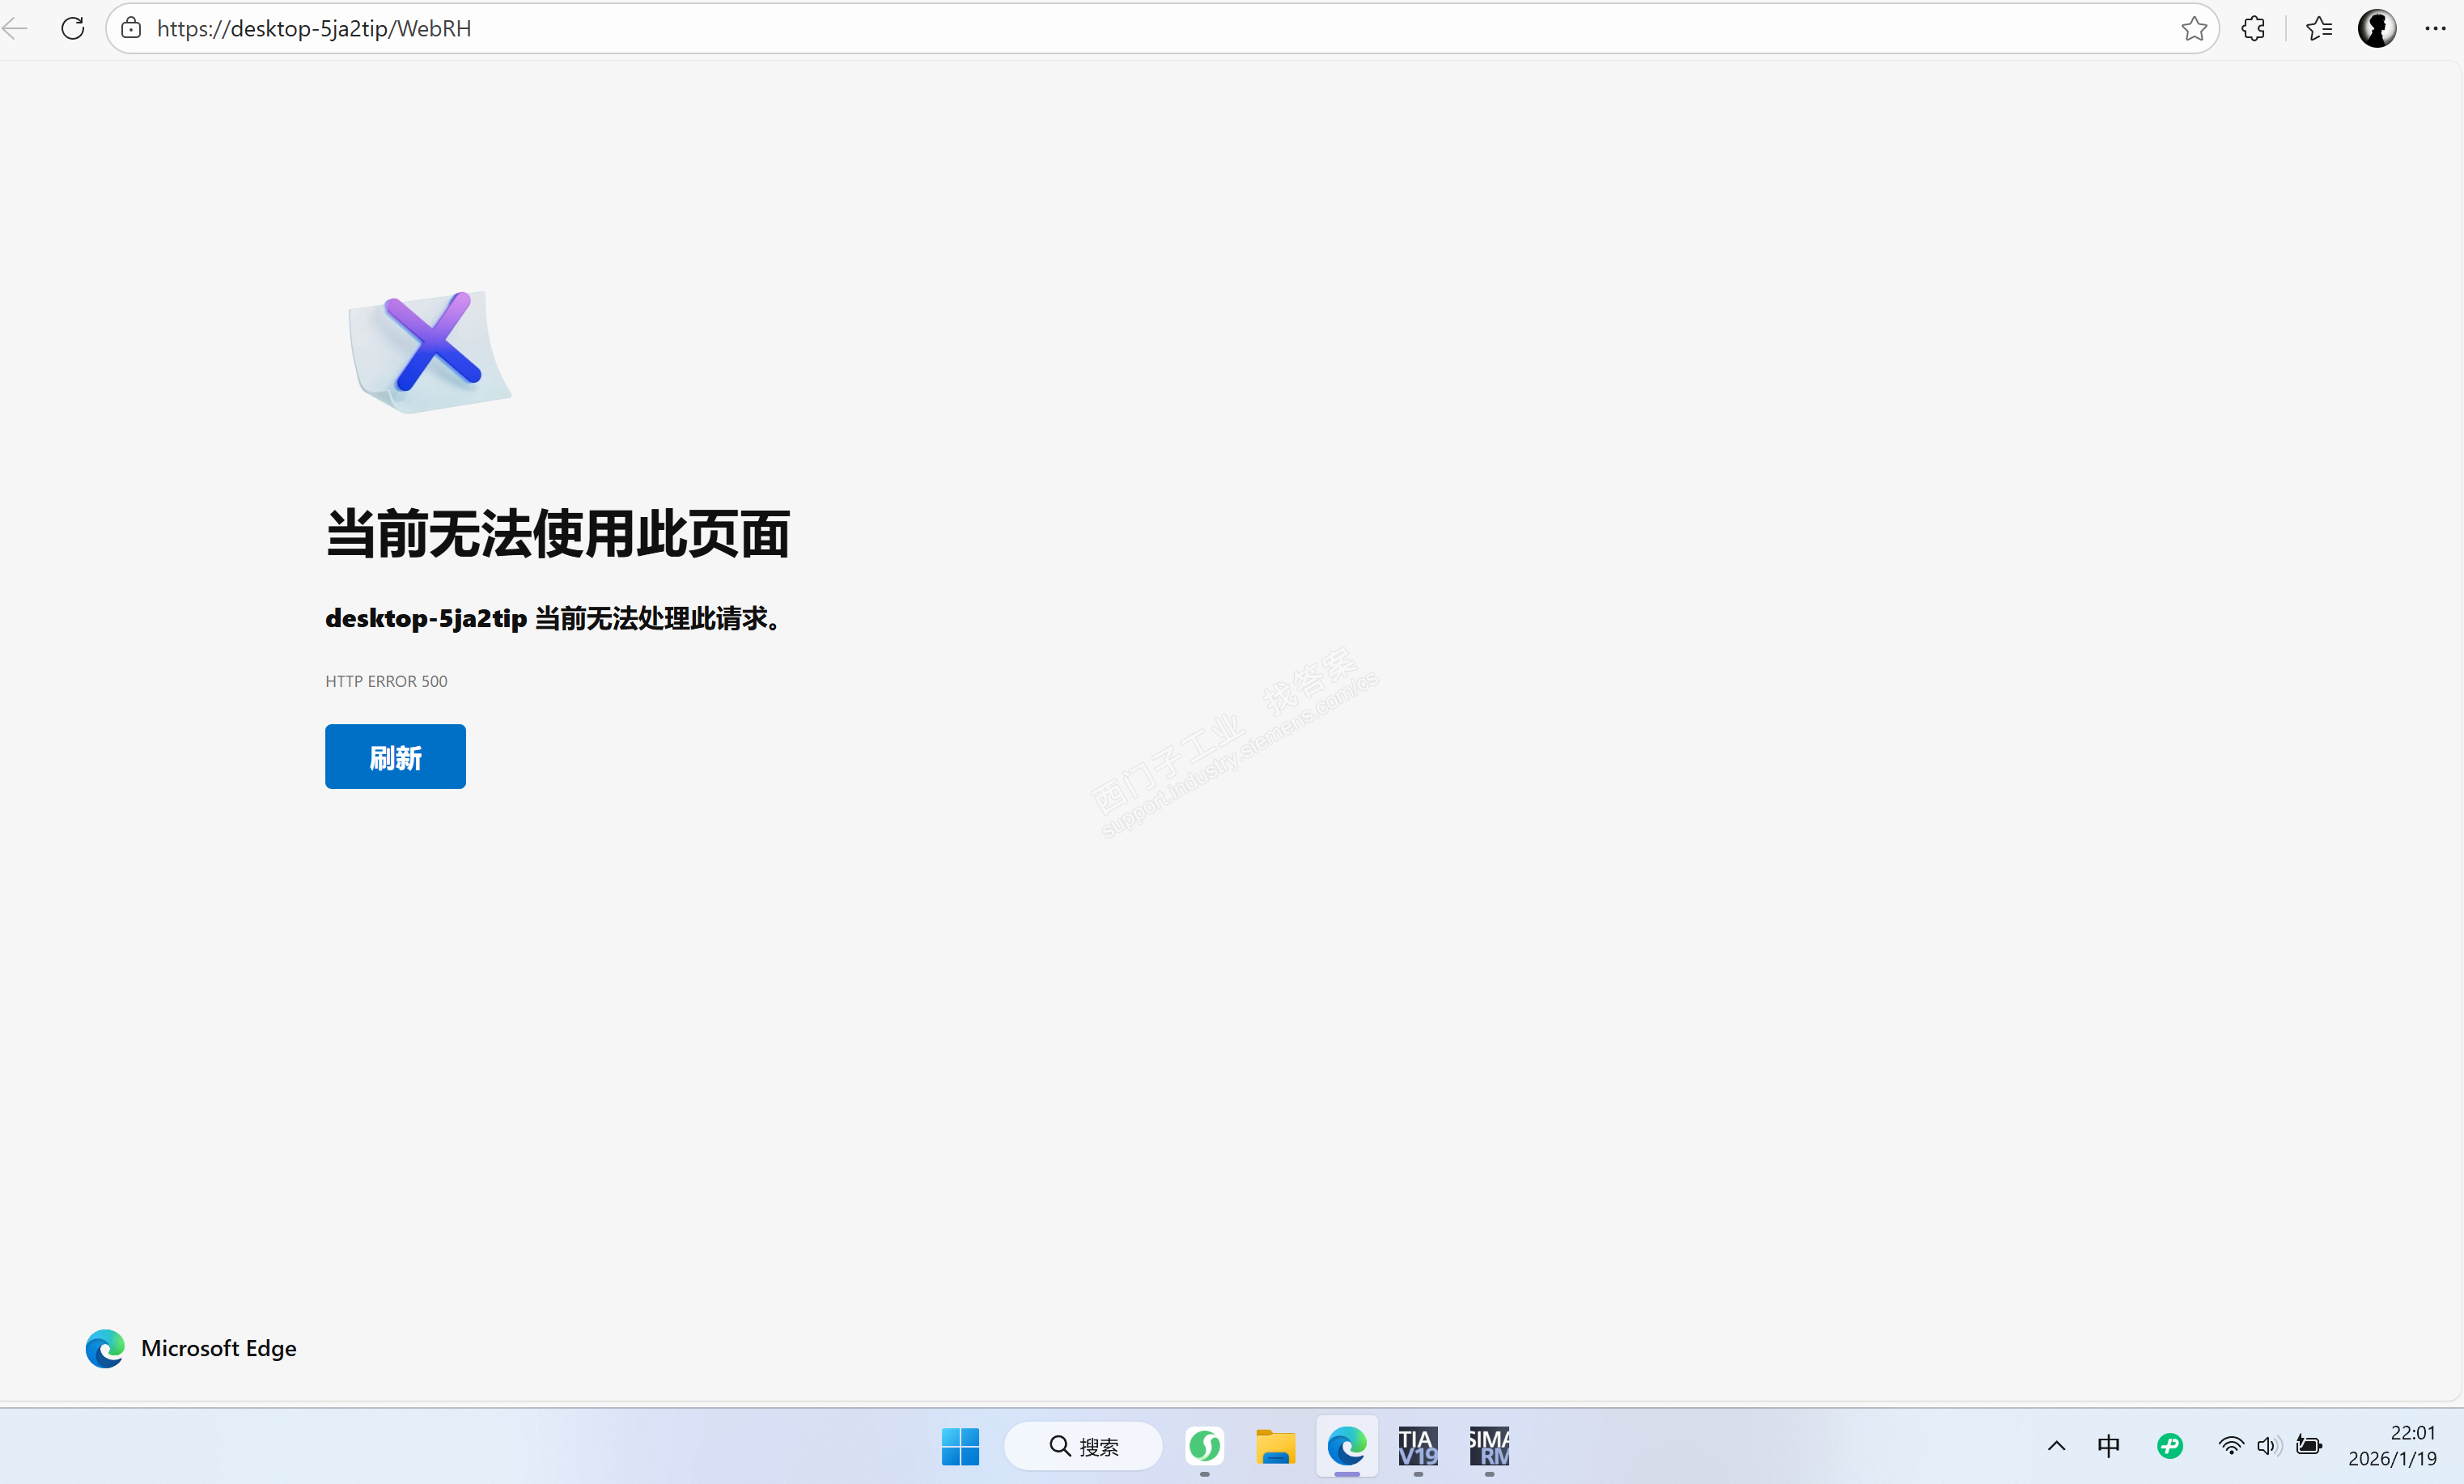Open site security lock info
Screen dimensions: 2464x1484
click(x=131, y=28)
